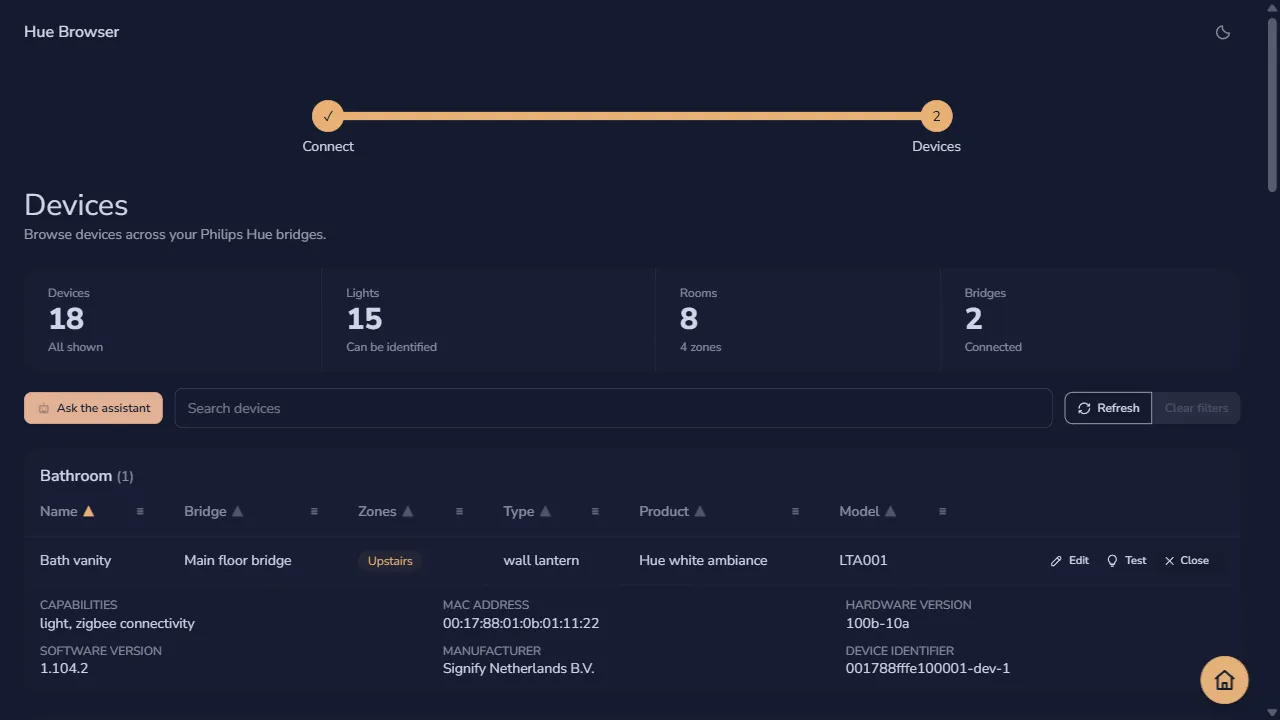Click the wall lantern type cell
Viewport: 1280px width, 720px height.
click(x=541, y=560)
